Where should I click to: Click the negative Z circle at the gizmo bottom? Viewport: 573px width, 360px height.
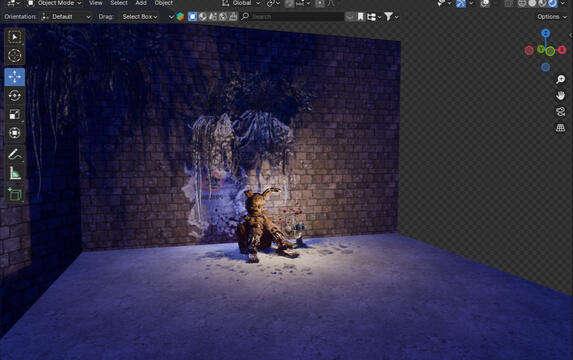pos(546,67)
